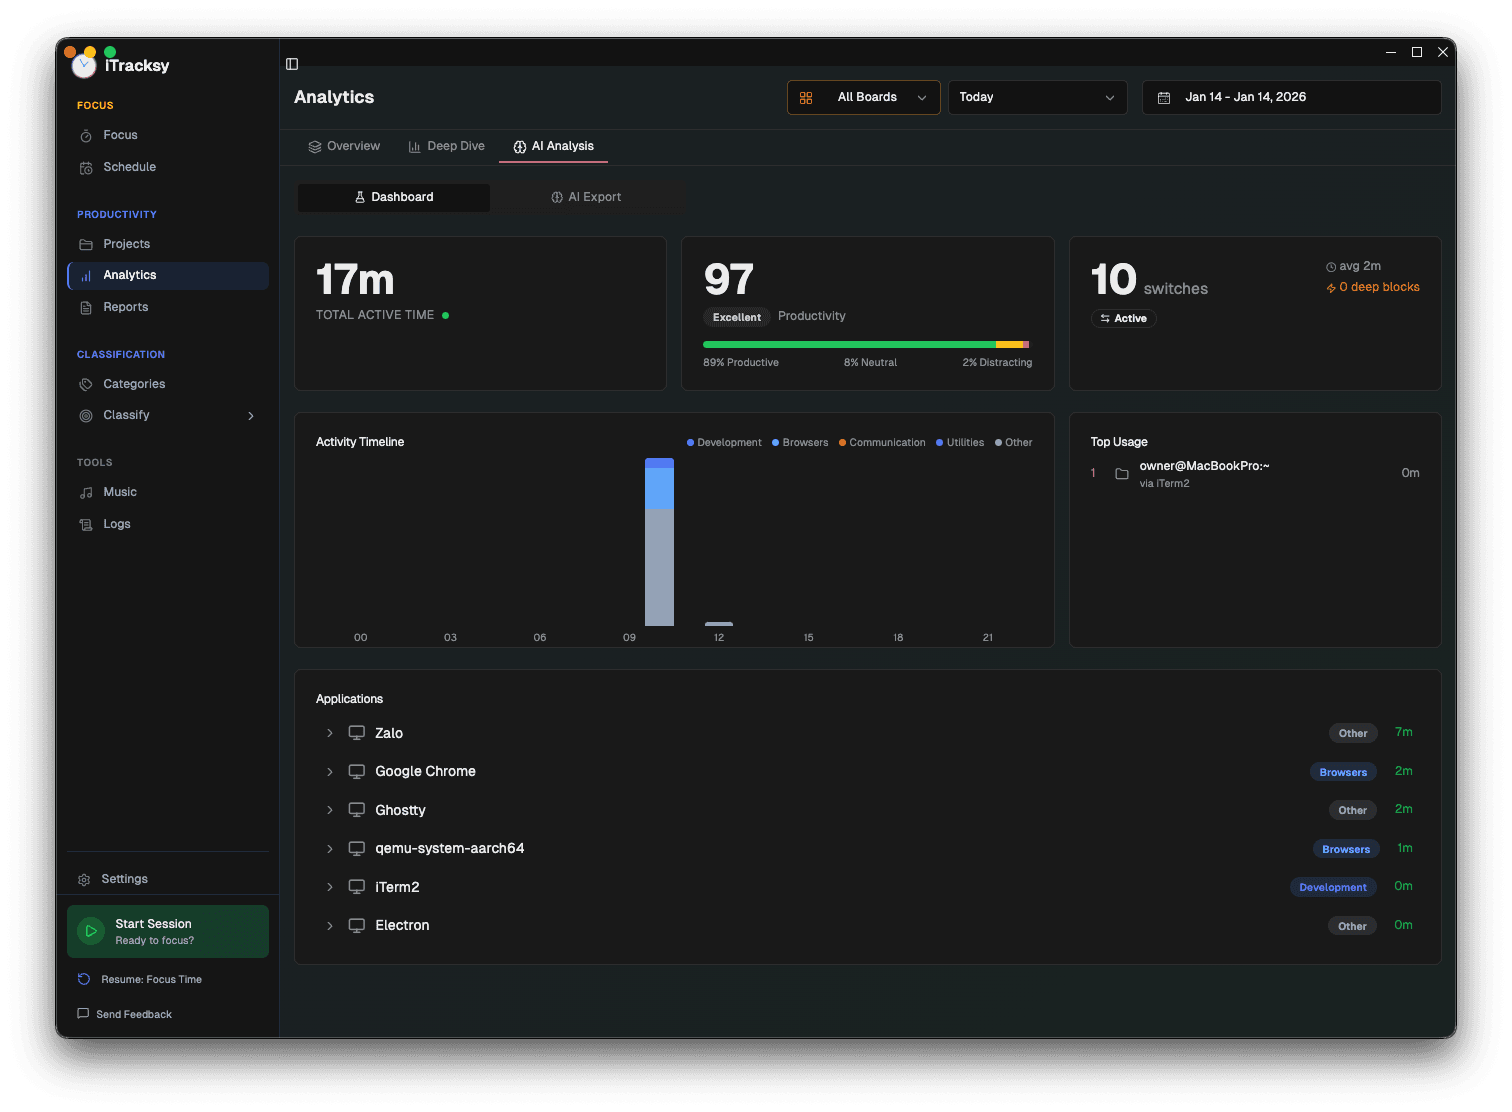Open Schedule from the sidebar calendar icon

(x=86, y=167)
